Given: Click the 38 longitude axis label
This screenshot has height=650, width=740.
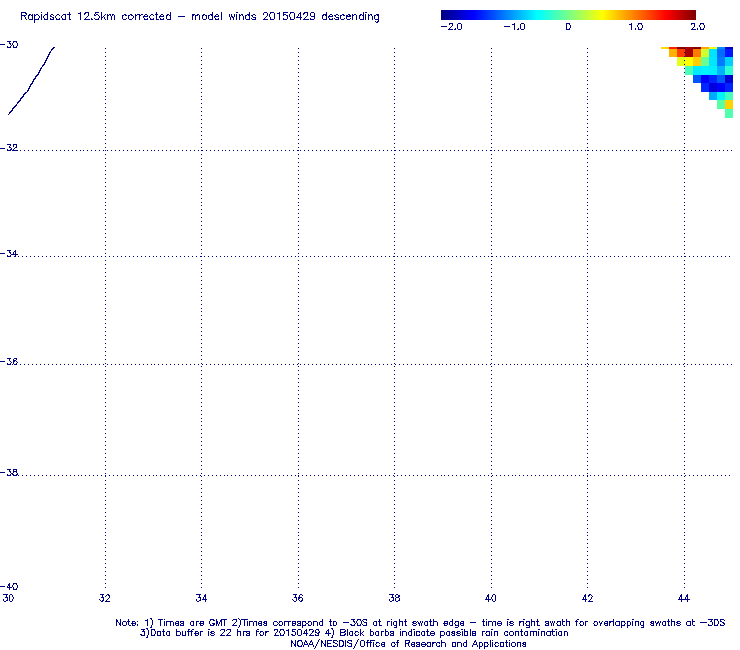Looking at the screenshot, I should coord(394,599).
